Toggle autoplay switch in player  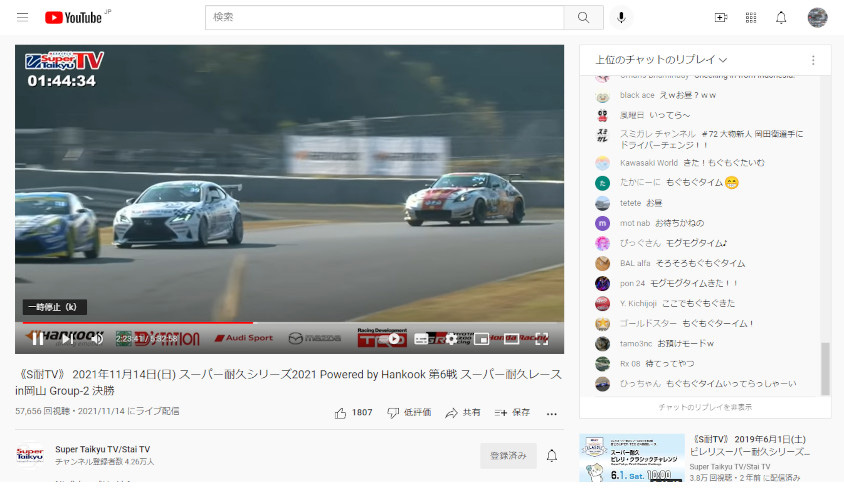(x=393, y=338)
